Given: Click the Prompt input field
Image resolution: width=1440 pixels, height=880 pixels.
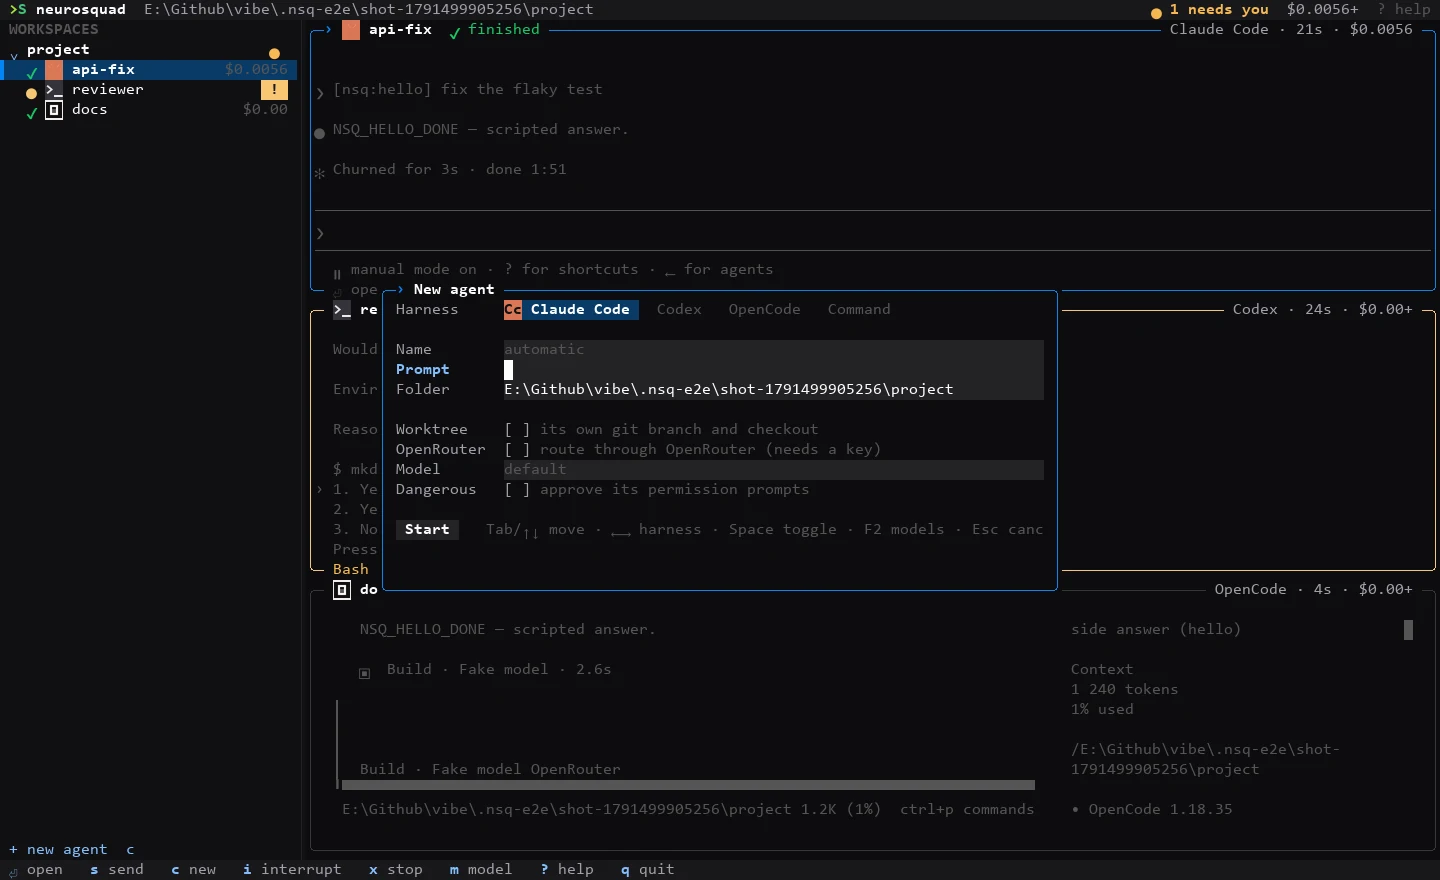Looking at the screenshot, I should coord(774,370).
